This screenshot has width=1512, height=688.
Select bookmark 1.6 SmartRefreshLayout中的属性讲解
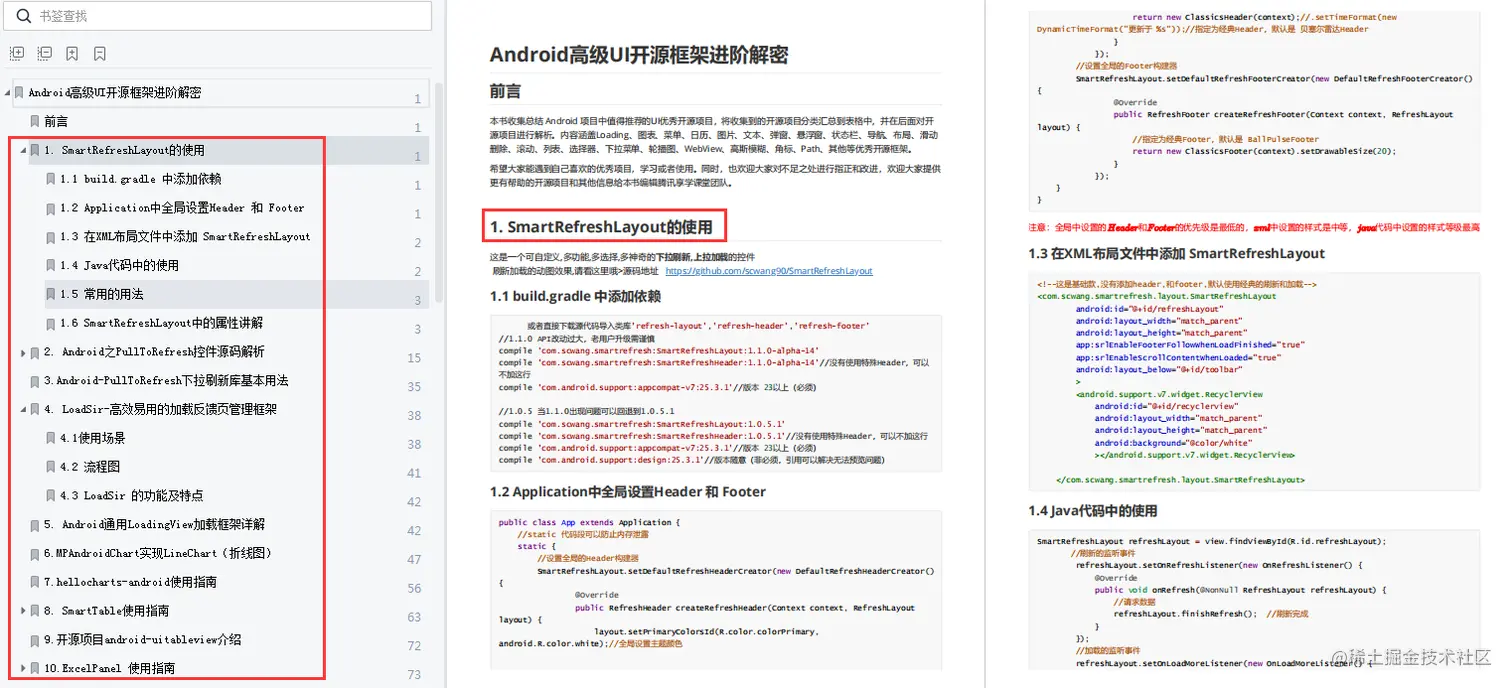(x=161, y=323)
